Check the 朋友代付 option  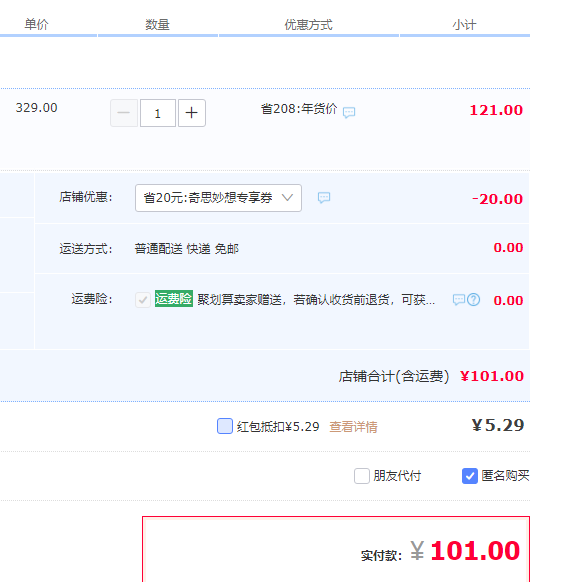tap(362, 476)
